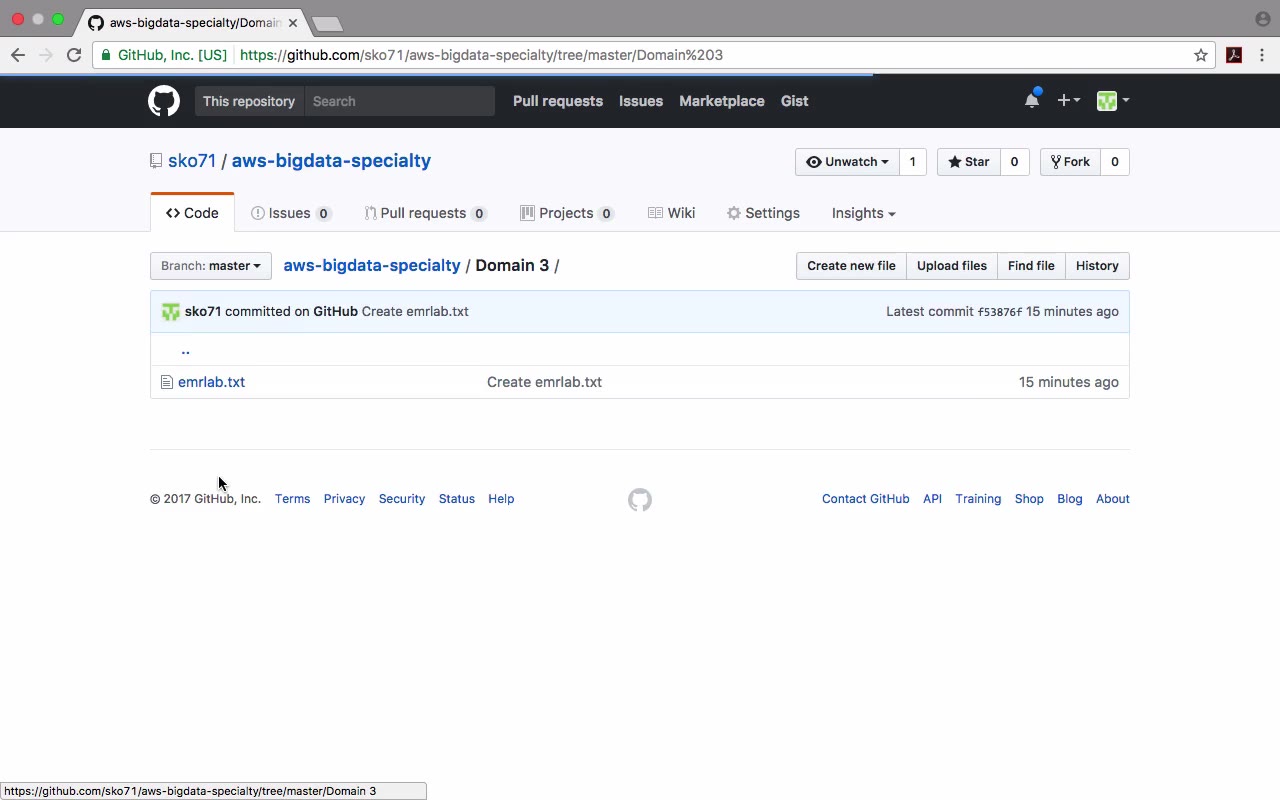
Task: Click the GitHub mark in the footer
Action: 640,499
